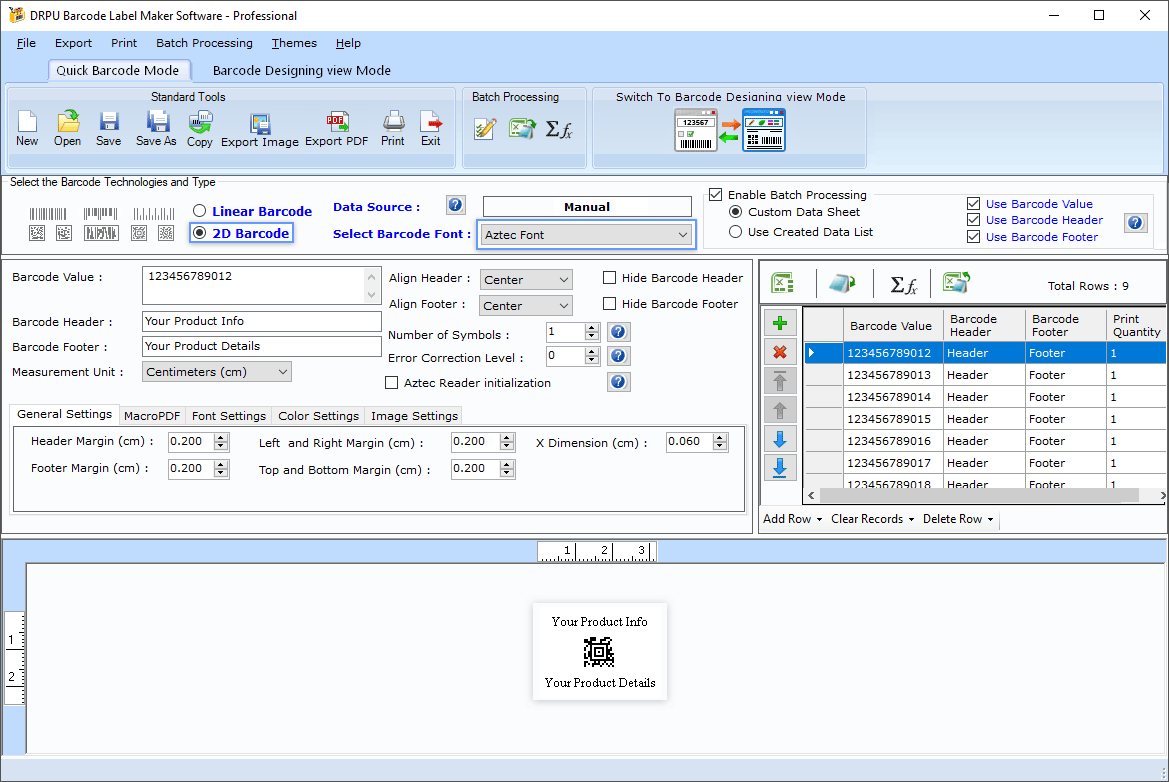
Task: Check Hide Barcode Header box
Action: pyautogui.click(x=609, y=277)
